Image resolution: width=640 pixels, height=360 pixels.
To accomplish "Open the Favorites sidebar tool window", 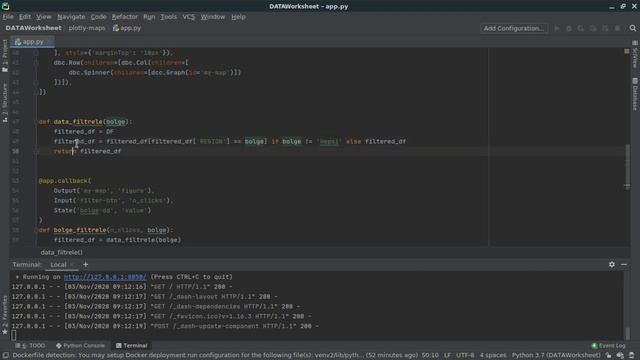I will point(4,315).
